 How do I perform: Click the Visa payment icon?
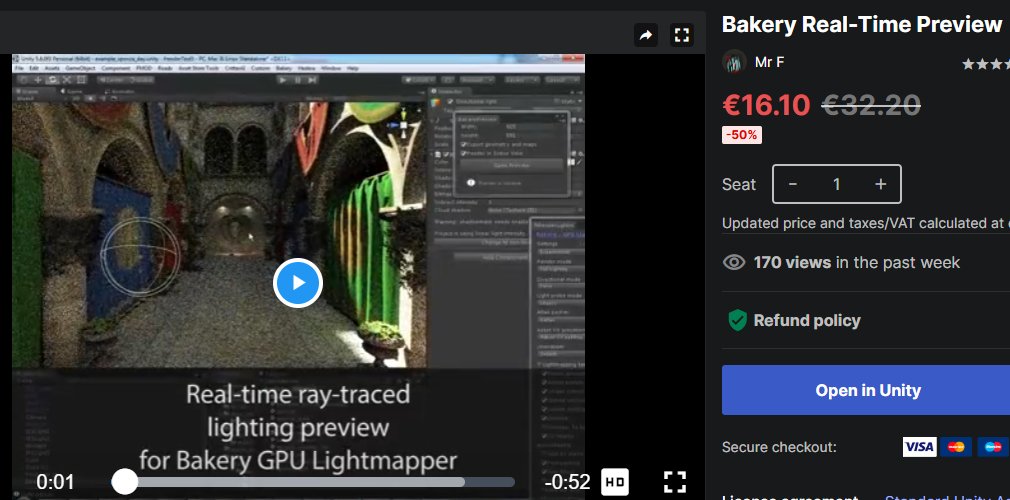click(x=919, y=447)
